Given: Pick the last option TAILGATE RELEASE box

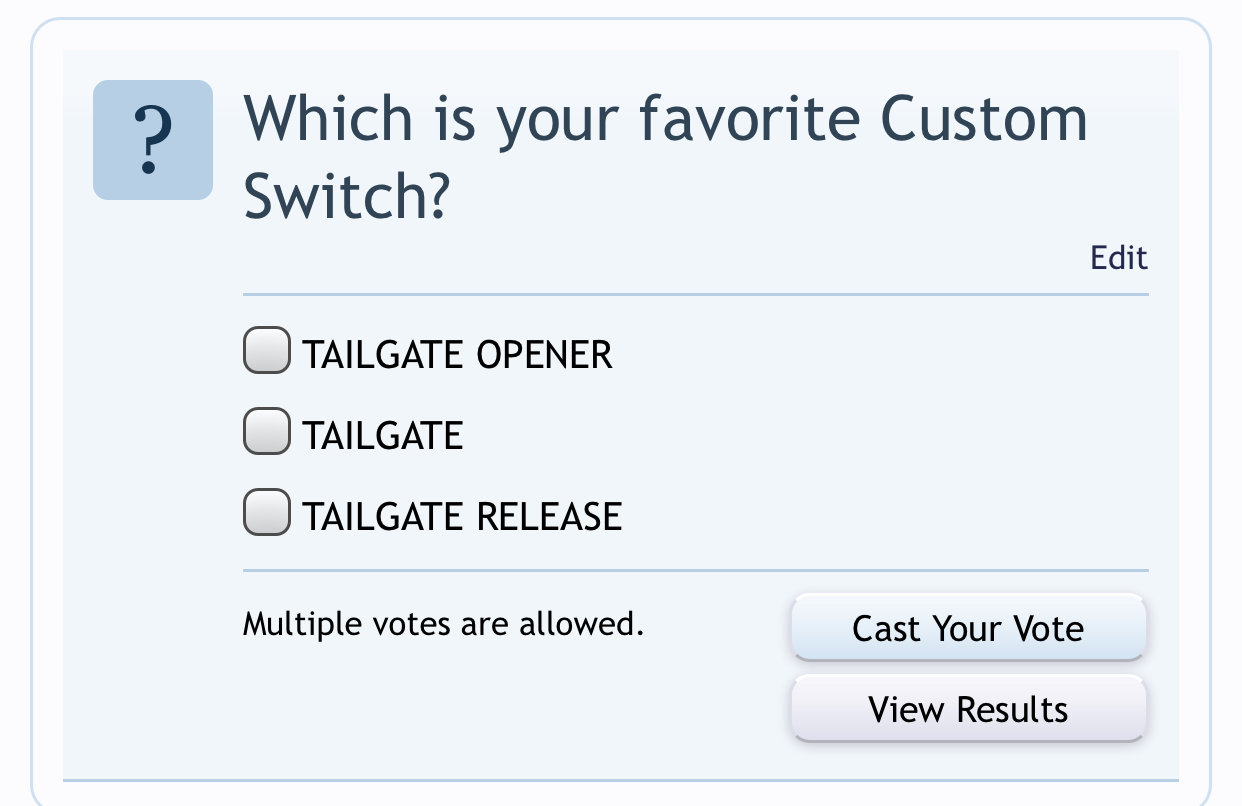Looking at the screenshot, I should pos(267,513).
